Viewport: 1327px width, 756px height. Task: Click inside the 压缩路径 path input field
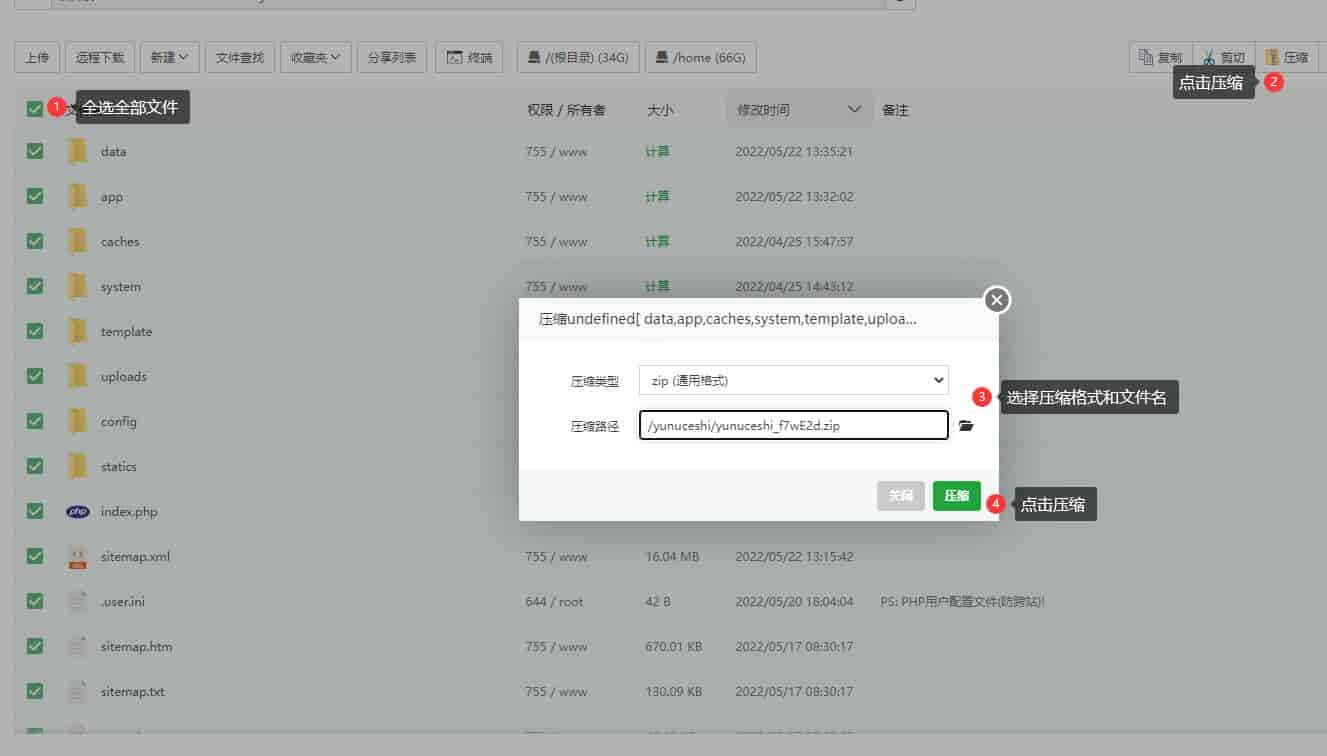(x=793, y=425)
